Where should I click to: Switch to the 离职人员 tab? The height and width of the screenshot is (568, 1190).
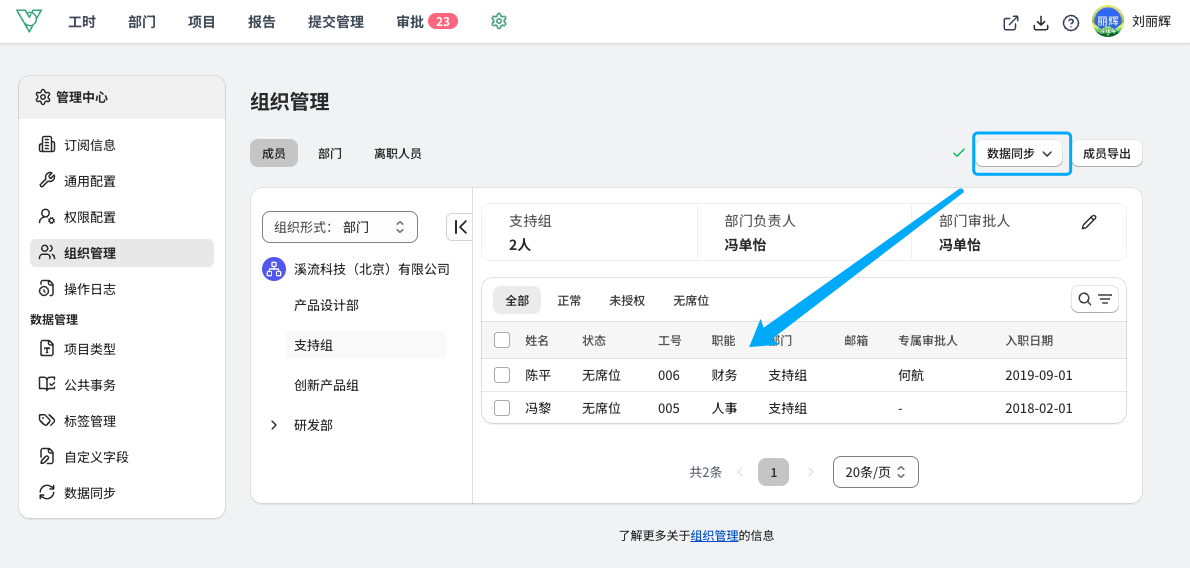[398, 153]
